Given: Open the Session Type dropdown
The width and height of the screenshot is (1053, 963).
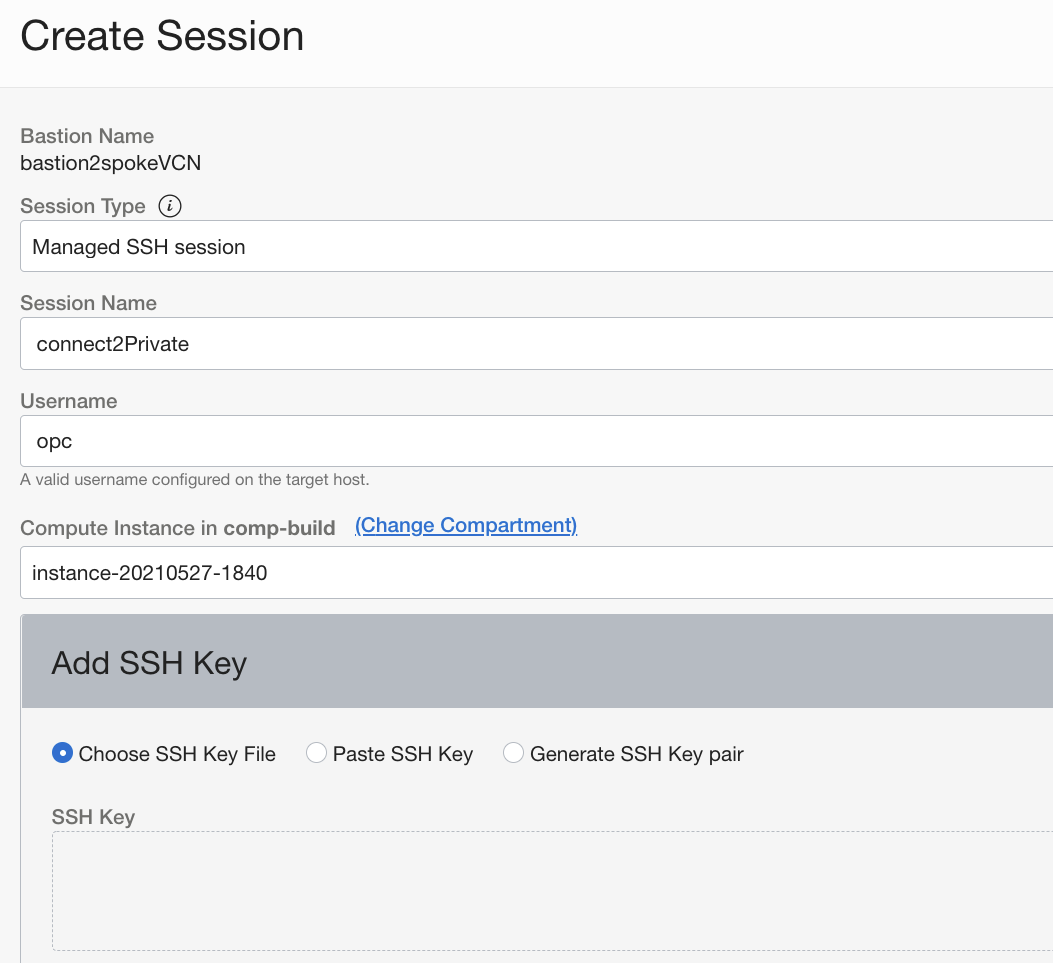Looking at the screenshot, I should click(537, 246).
